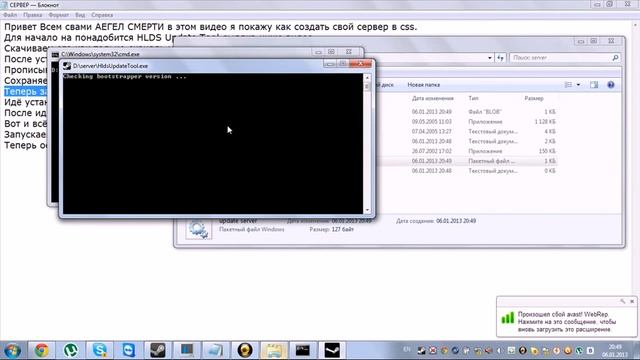The height and width of the screenshot is (360, 640).
Task: Launch Google Chrome from the taskbar
Action: [x=41, y=350]
